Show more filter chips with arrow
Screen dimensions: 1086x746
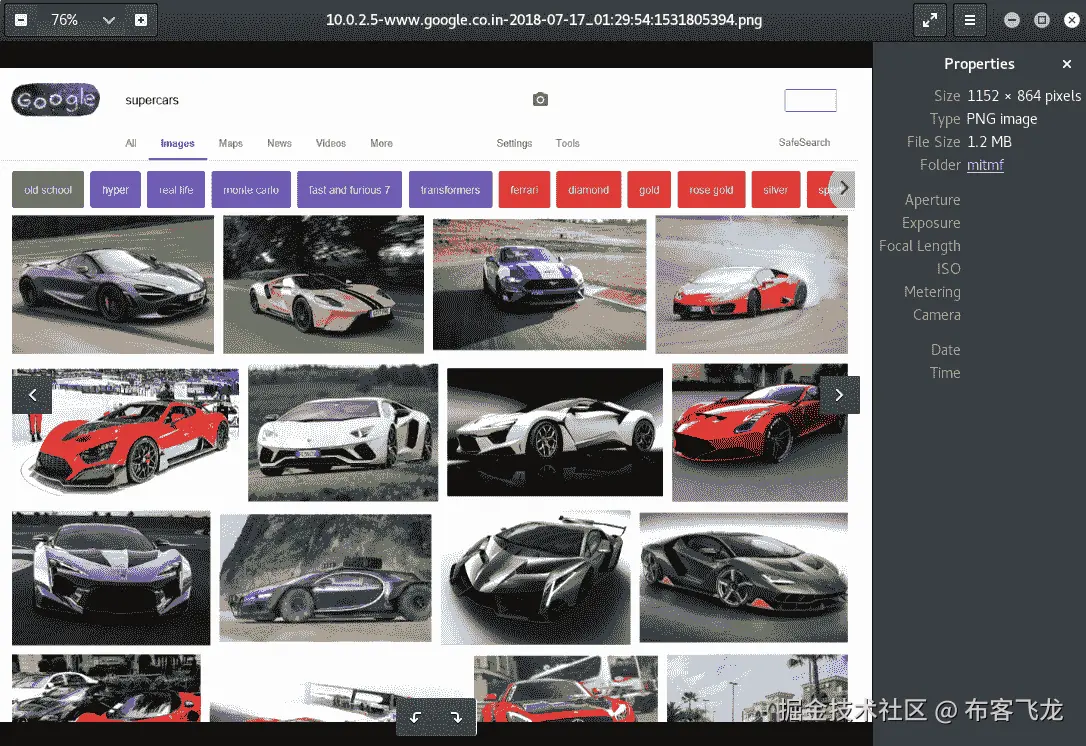[844, 188]
